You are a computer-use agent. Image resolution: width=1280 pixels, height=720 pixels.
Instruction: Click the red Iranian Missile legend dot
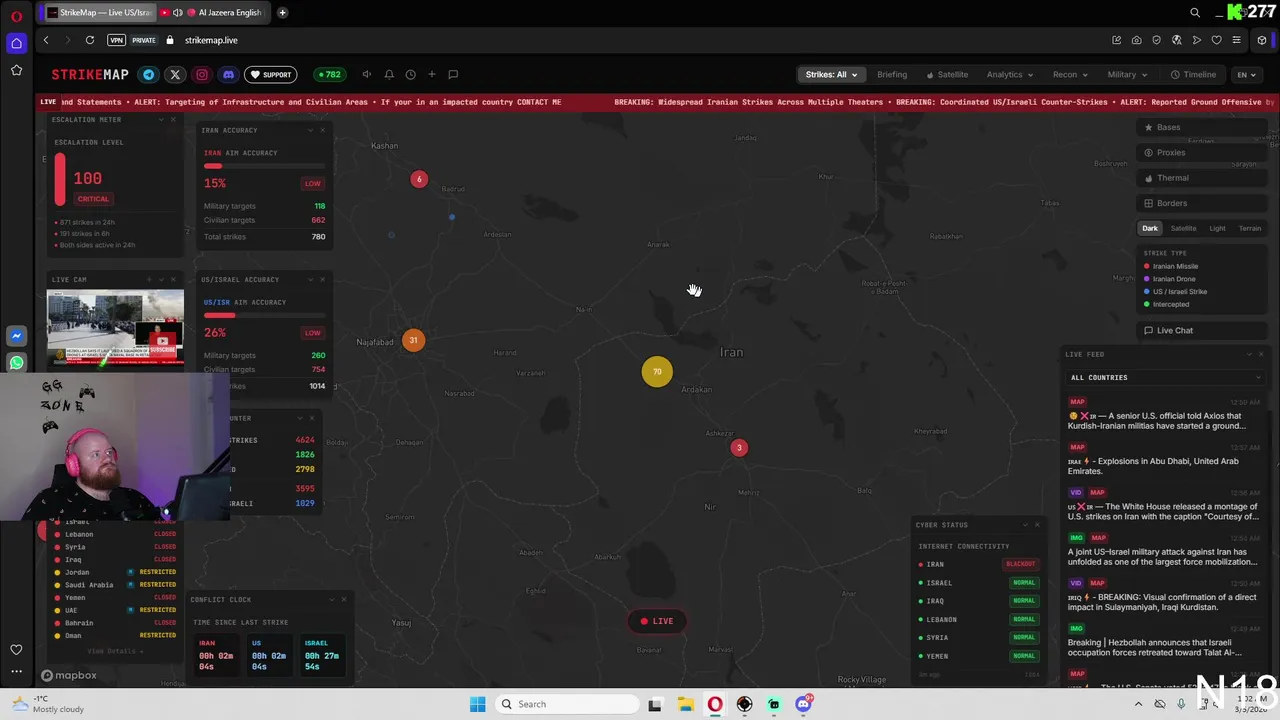(x=1147, y=266)
